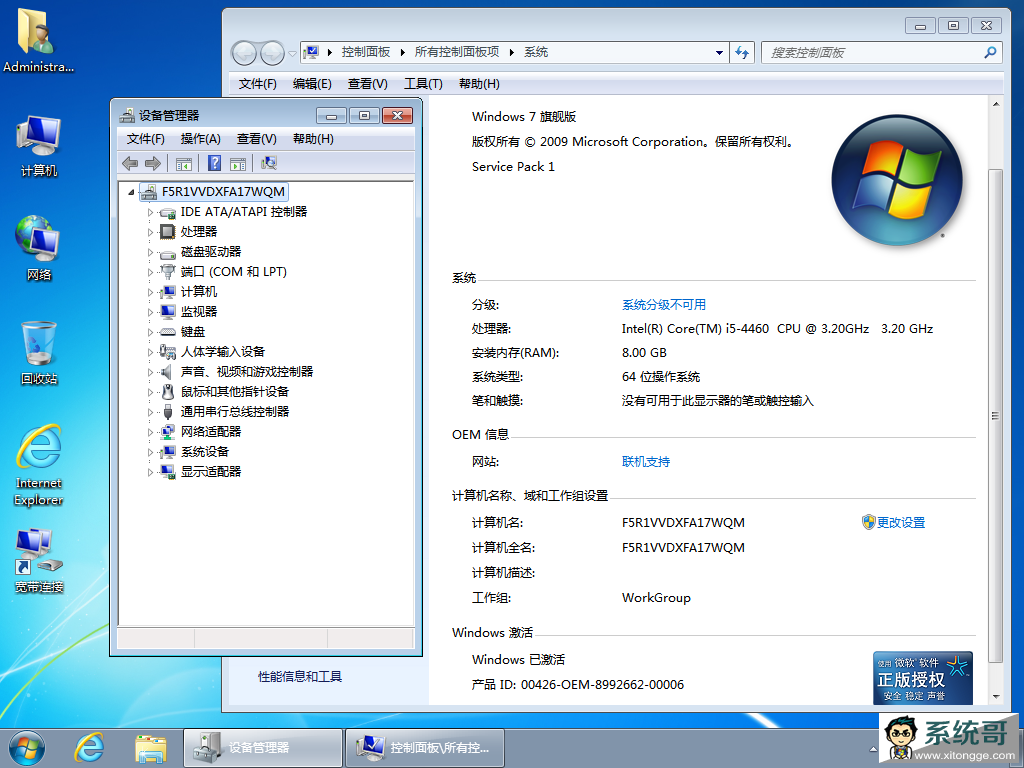This screenshot has width=1024, height=768.
Task: Open 编辑(E) menu in Control Panel window
Action: click(312, 84)
